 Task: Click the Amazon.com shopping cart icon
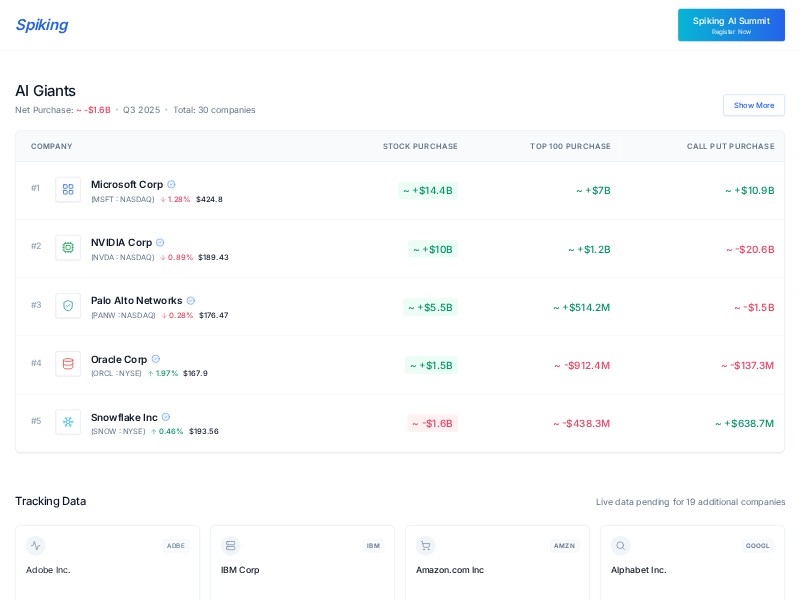(425, 545)
